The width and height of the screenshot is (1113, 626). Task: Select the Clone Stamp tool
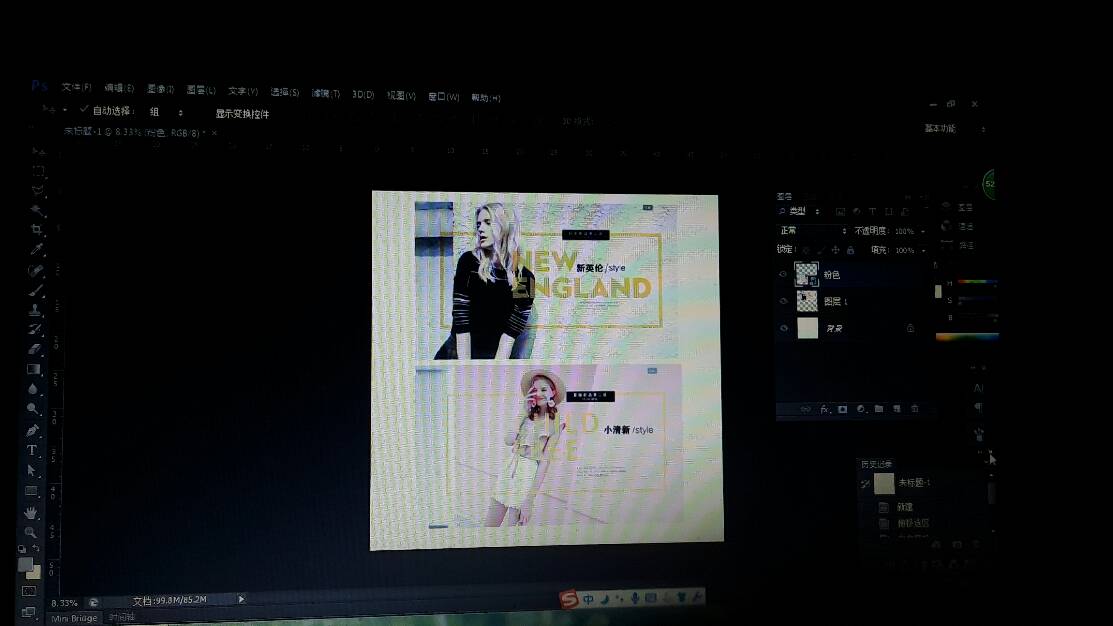coord(35,310)
